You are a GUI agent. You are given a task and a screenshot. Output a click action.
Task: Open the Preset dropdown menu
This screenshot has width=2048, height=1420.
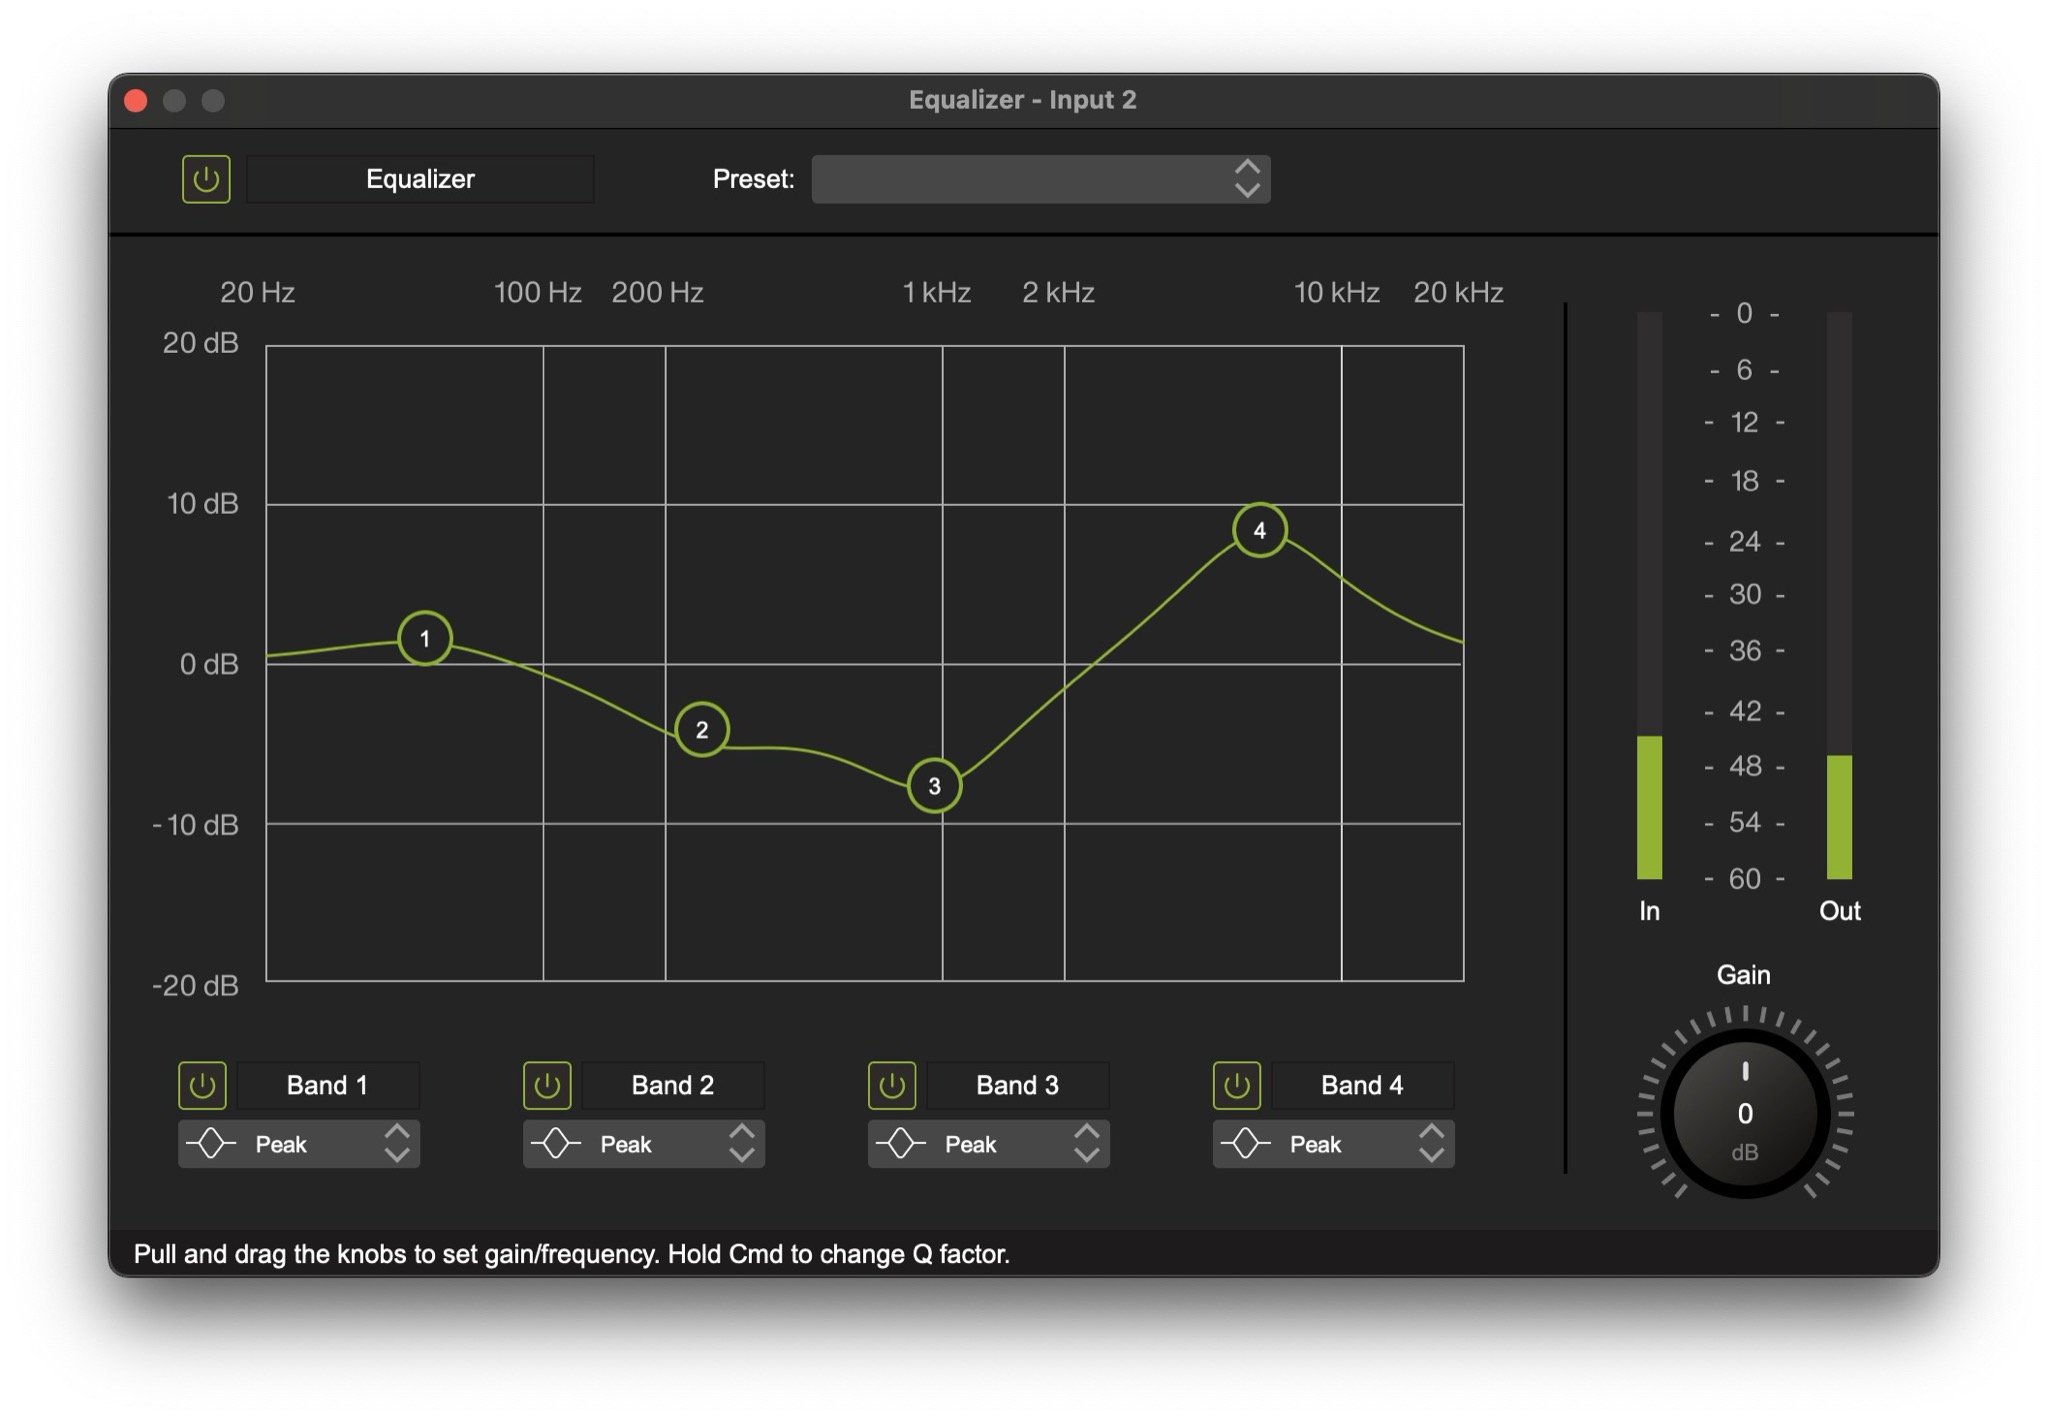1041,179
